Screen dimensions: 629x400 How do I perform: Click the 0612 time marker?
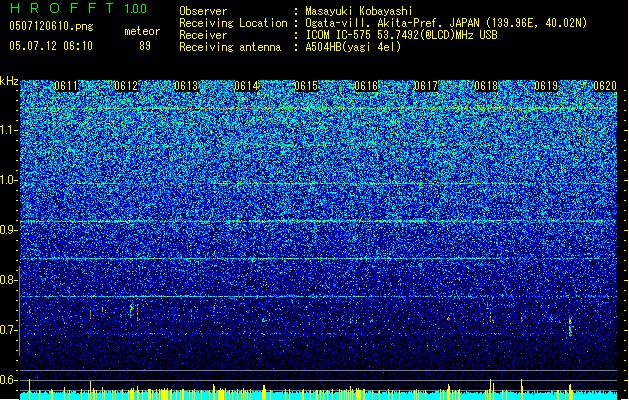click(x=126, y=86)
